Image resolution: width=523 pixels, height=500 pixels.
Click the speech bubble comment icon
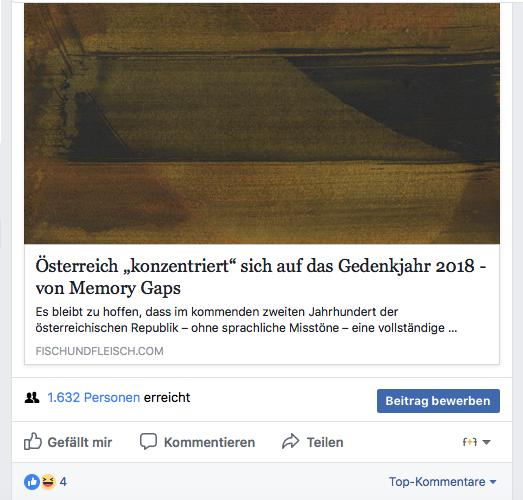pos(148,441)
